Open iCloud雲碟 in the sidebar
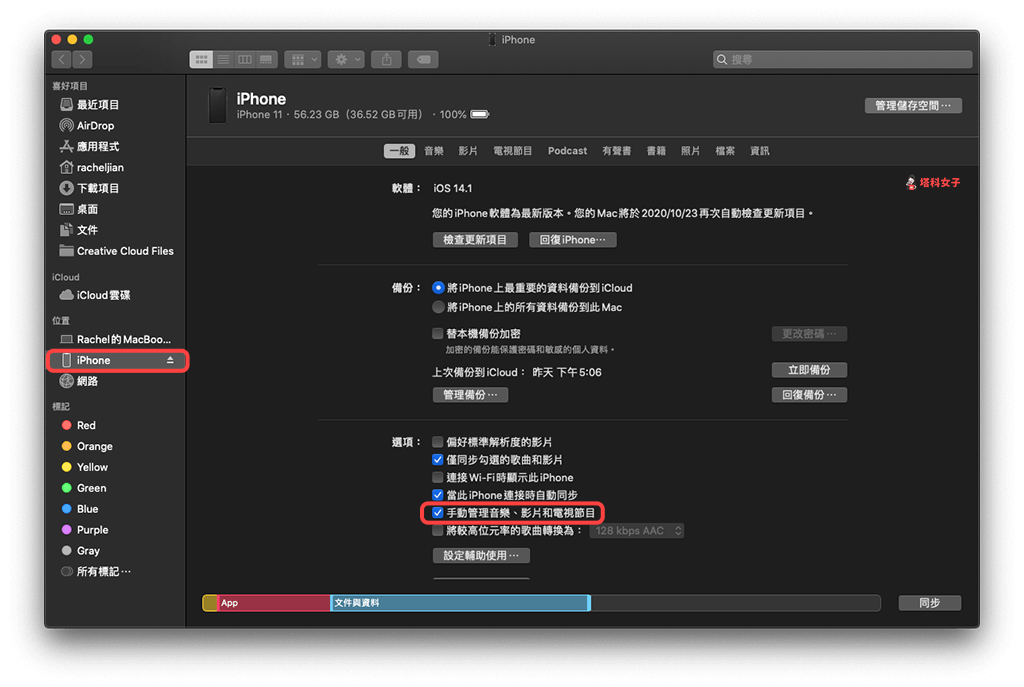This screenshot has height=687, width=1024. click(x=103, y=295)
